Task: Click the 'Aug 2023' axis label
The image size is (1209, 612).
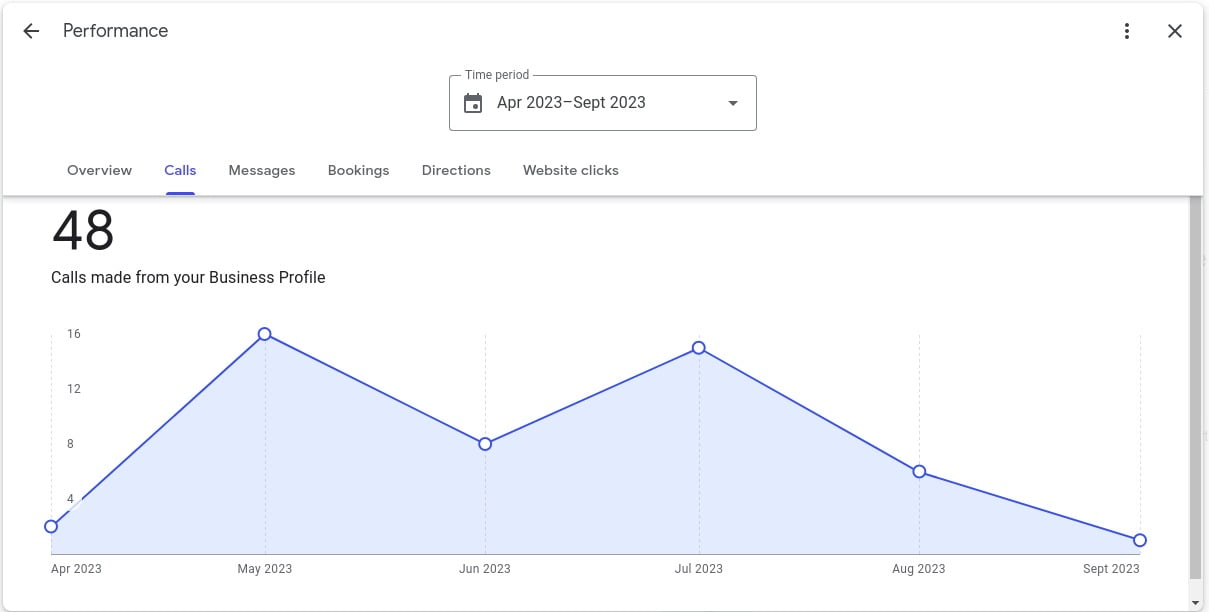Action: pos(919,569)
